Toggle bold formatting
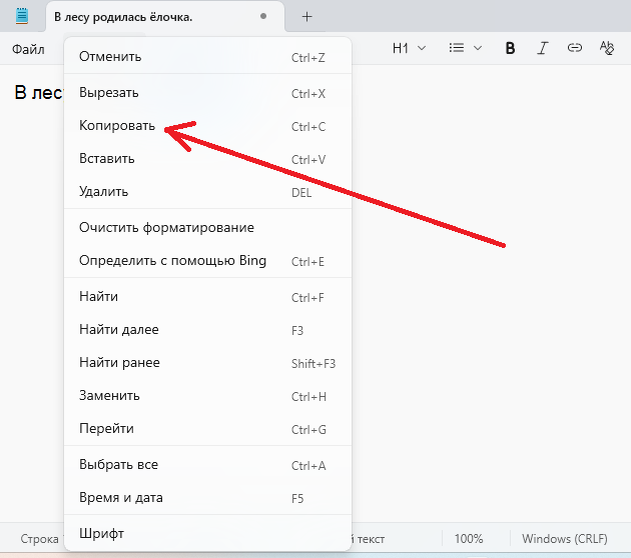 (510, 48)
